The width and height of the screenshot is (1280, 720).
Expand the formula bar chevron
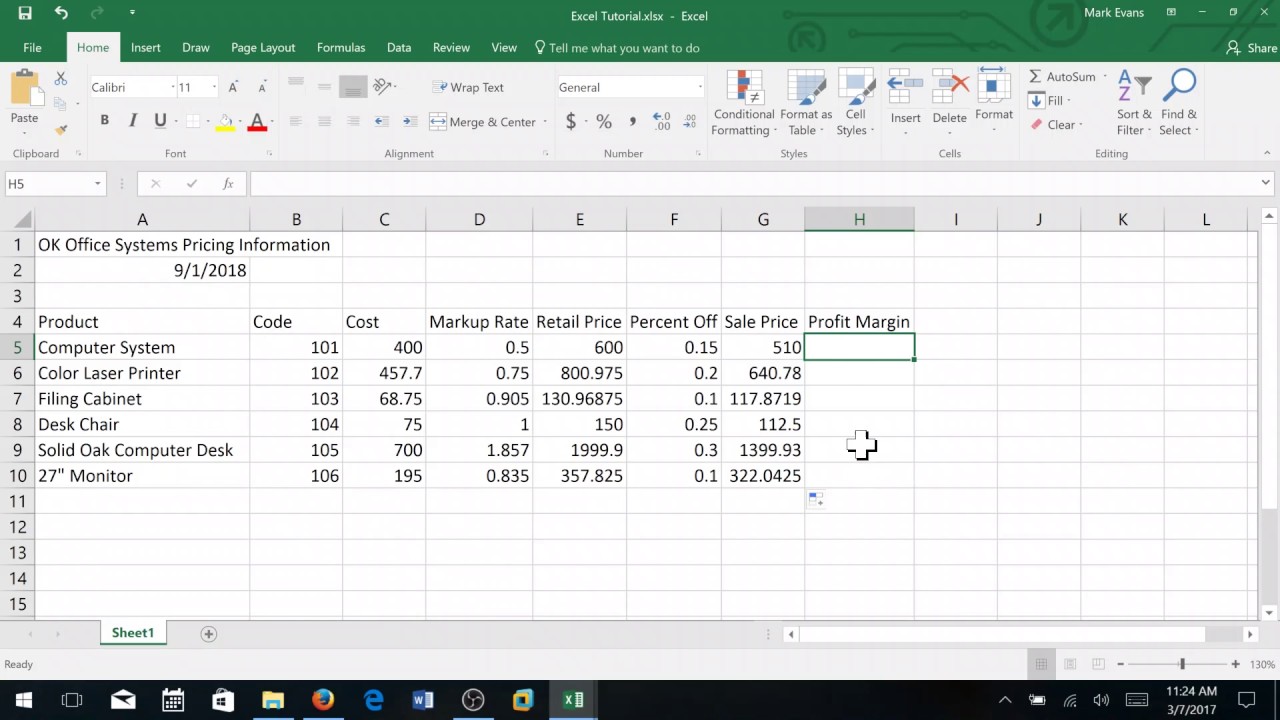coord(1265,183)
